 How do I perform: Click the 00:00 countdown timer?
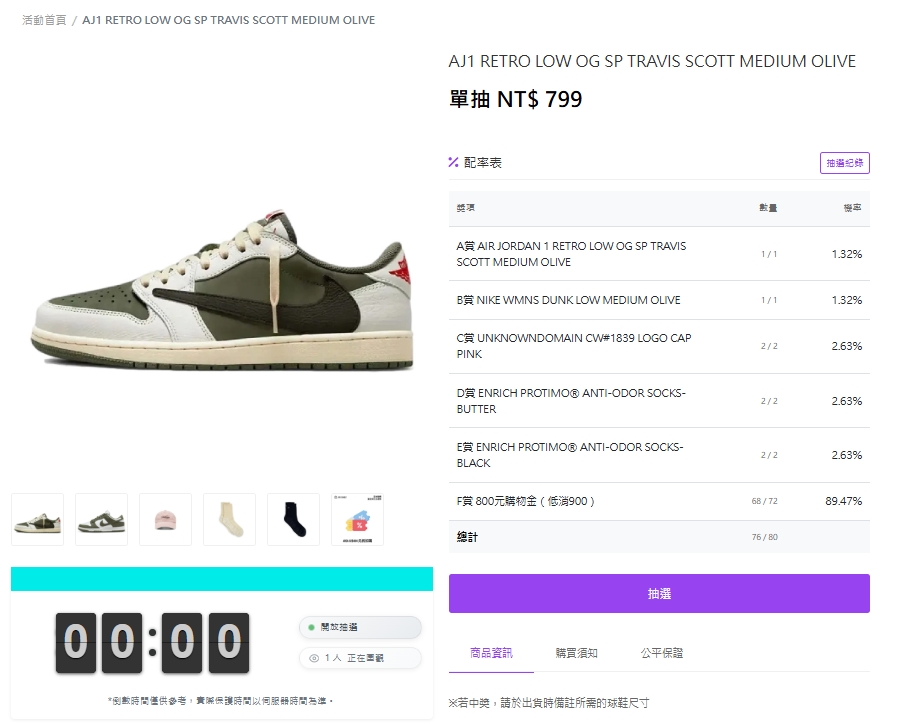pyautogui.click(x=152, y=642)
